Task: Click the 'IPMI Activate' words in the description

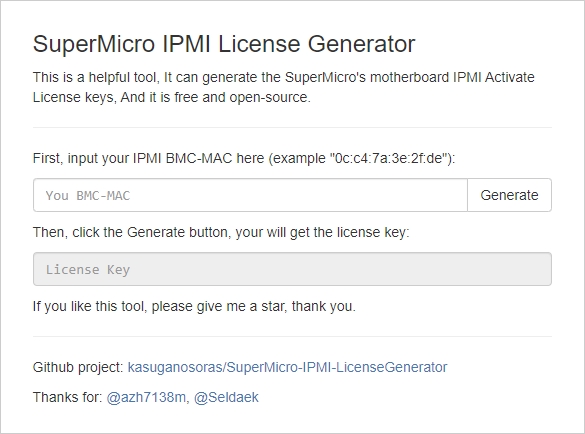Action: point(494,78)
